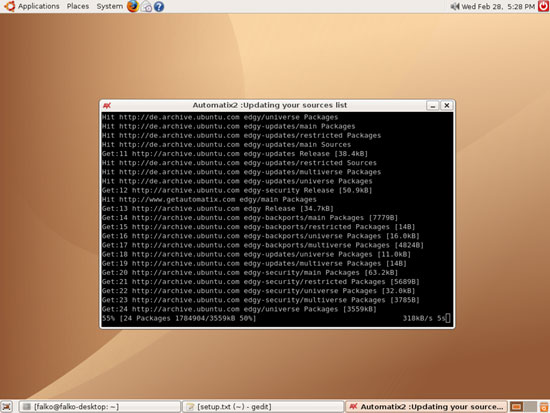This screenshot has width=550, height=413.
Task: Open the Applications menu
Action: point(39,6)
